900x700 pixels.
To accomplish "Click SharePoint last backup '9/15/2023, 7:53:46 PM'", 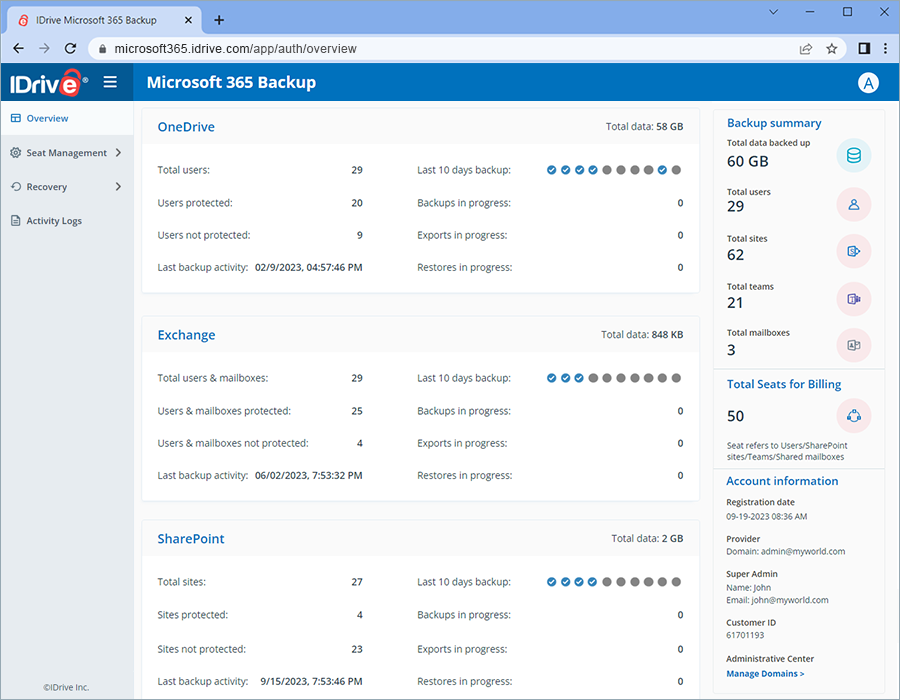I will pos(311,681).
